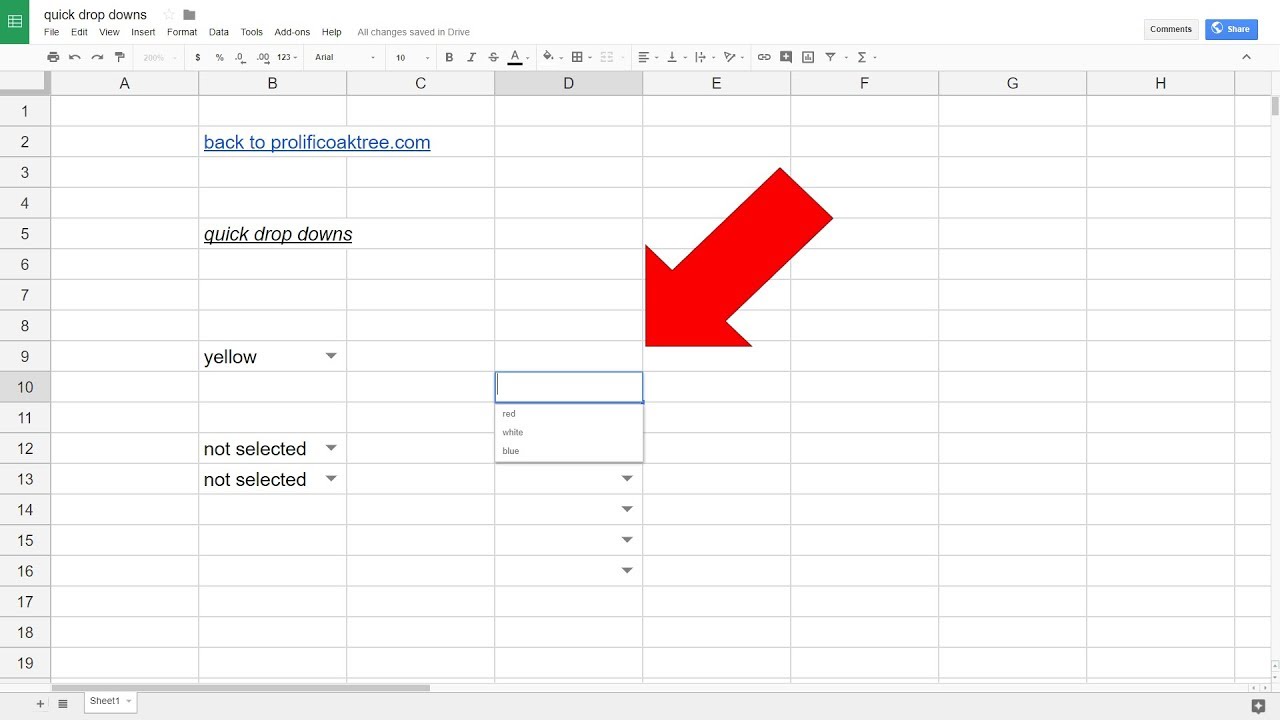Format selection as currency

[197, 57]
